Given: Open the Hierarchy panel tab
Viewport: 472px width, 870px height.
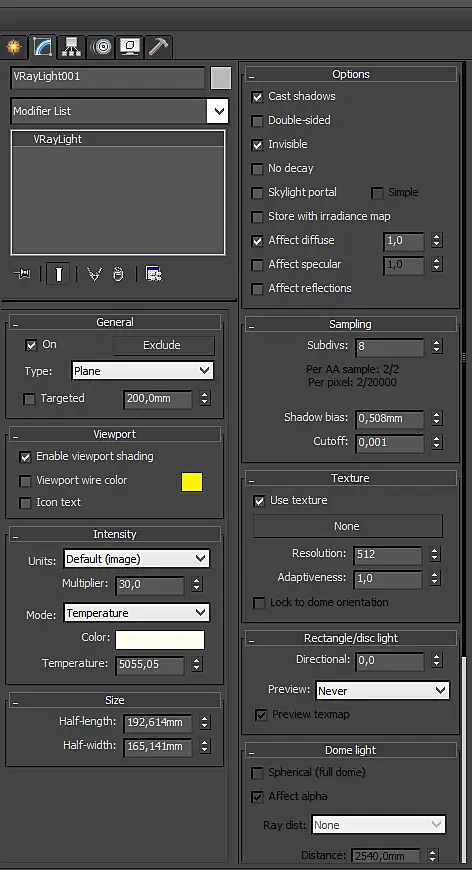Looking at the screenshot, I should click(x=72, y=47).
